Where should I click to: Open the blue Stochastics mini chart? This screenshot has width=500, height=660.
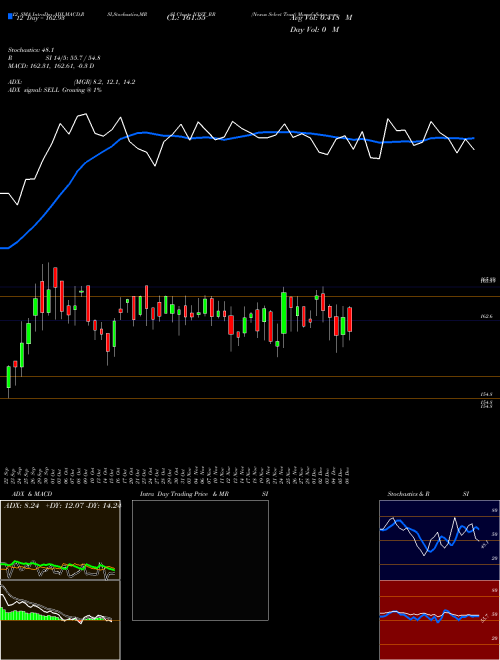coord(439,540)
